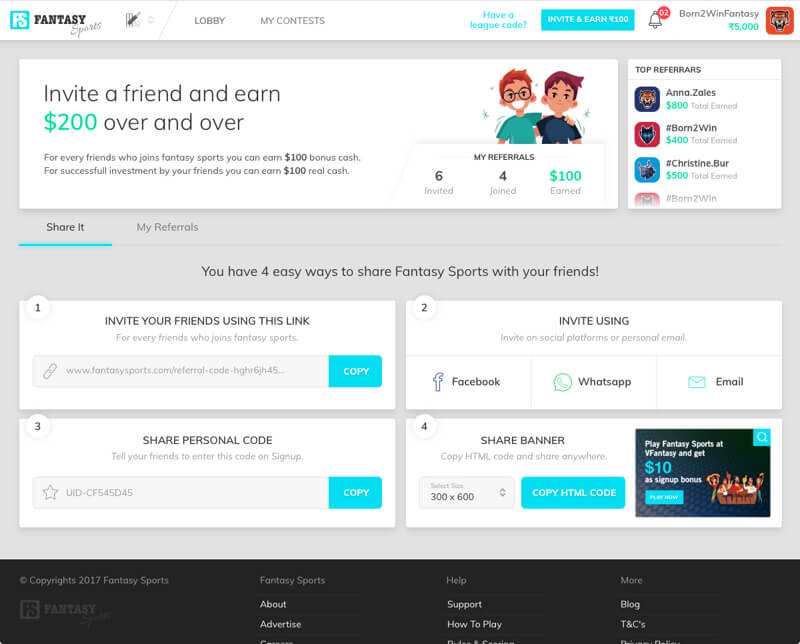The height and width of the screenshot is (644, 800).
Task: Open About footer link
Action: click(x=273, y=604)
